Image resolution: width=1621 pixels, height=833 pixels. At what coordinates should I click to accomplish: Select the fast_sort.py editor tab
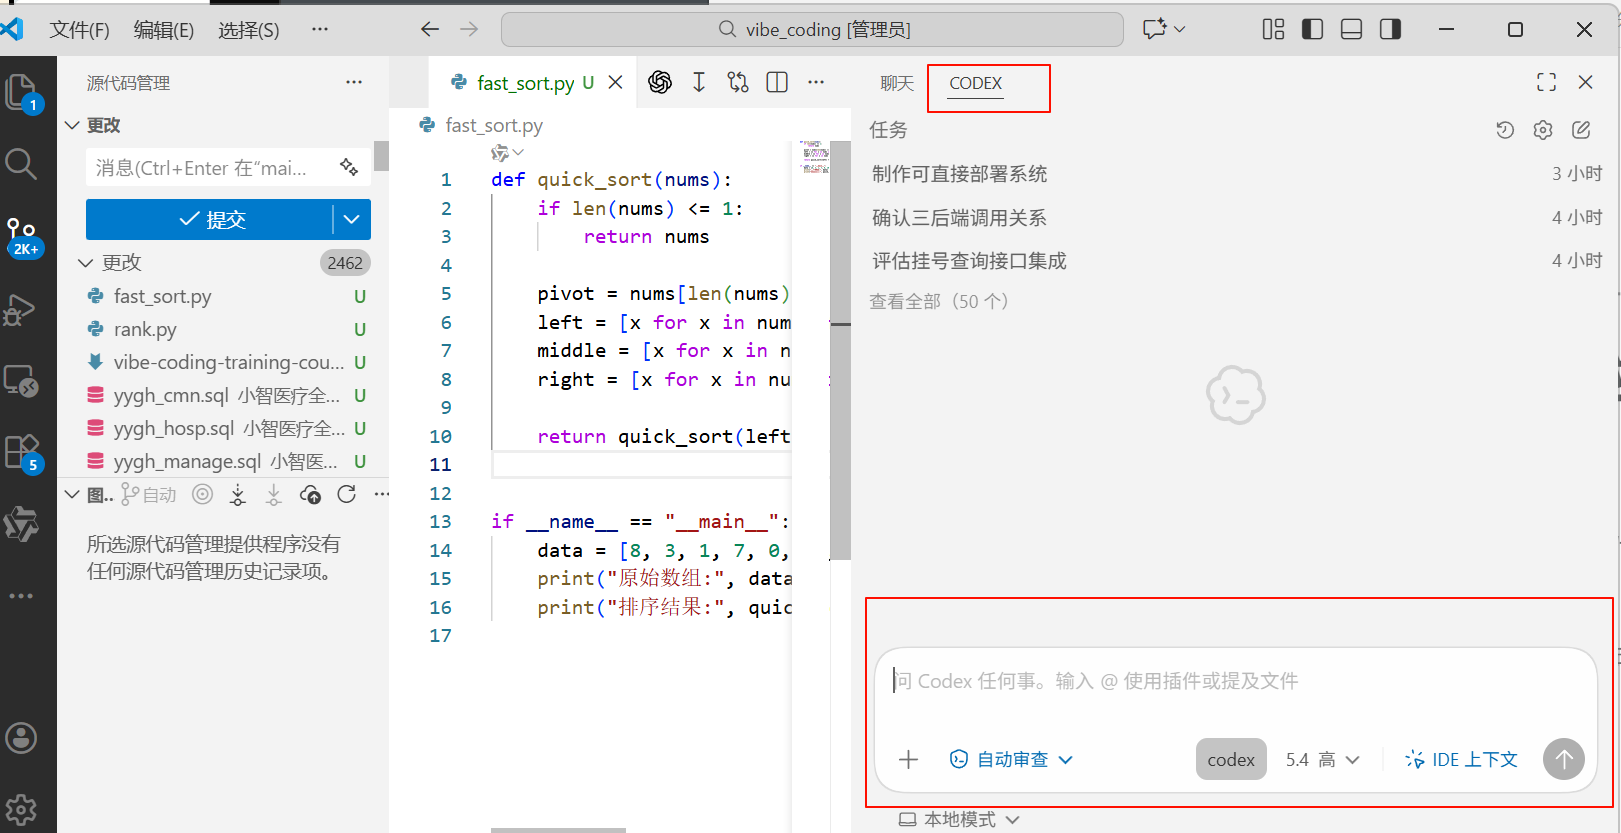[x=525, y=83]
